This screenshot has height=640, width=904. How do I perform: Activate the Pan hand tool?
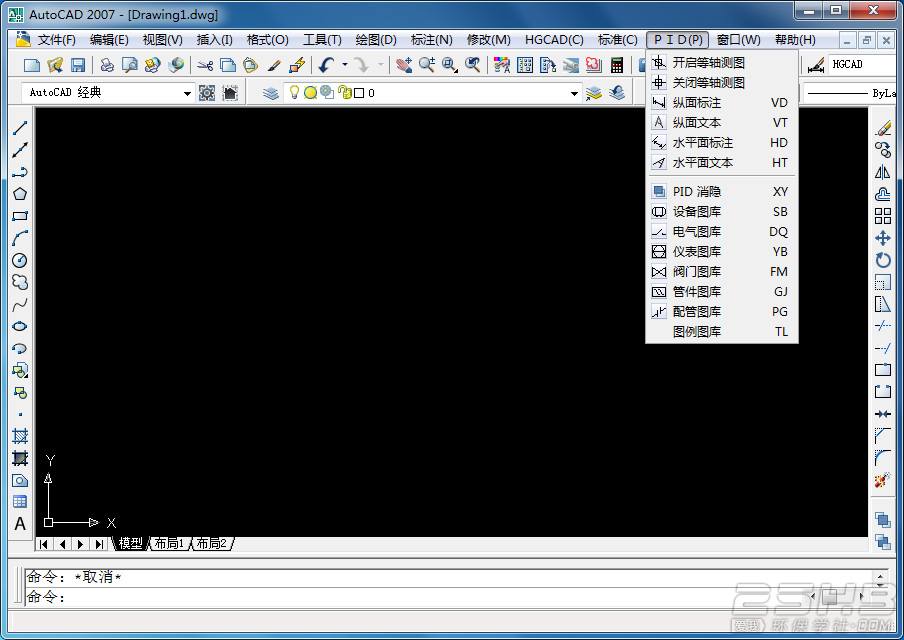point(404,65)
